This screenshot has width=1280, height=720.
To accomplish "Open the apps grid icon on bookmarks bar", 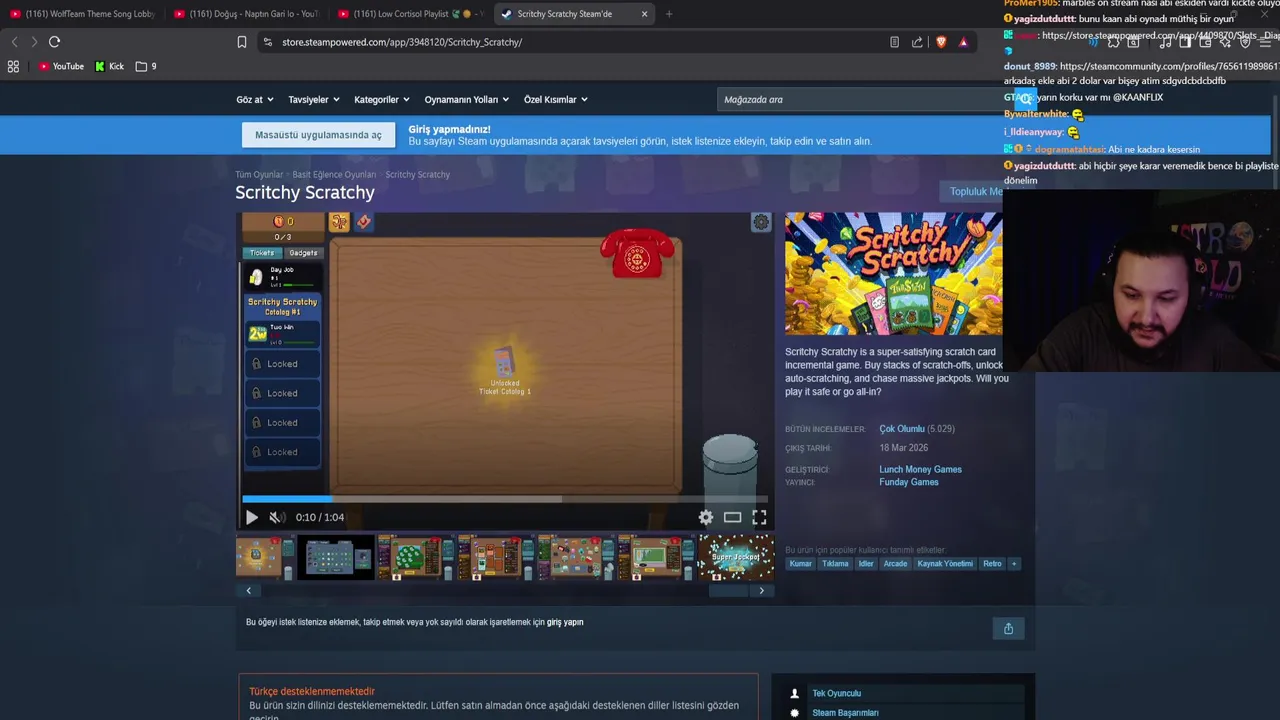I will pos(13,66).
